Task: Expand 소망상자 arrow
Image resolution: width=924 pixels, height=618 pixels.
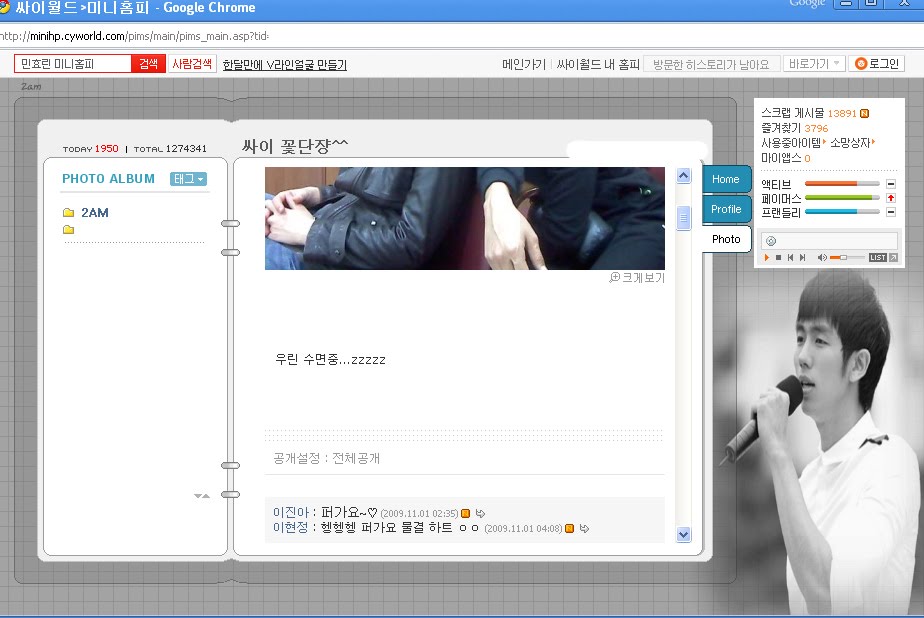Action: pyautogui.click(x=873, y=141)
